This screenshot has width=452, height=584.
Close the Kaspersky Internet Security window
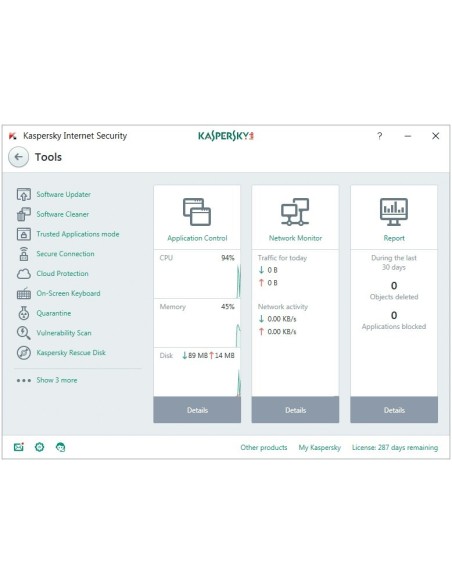(x=435, y=136)
